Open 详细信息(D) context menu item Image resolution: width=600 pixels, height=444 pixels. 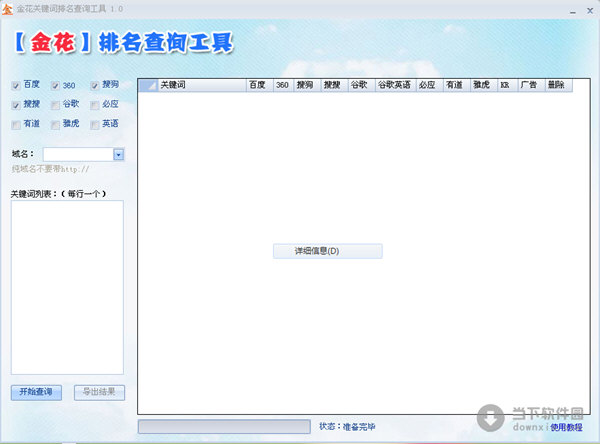pyautogui.click(x=328, y=251)
